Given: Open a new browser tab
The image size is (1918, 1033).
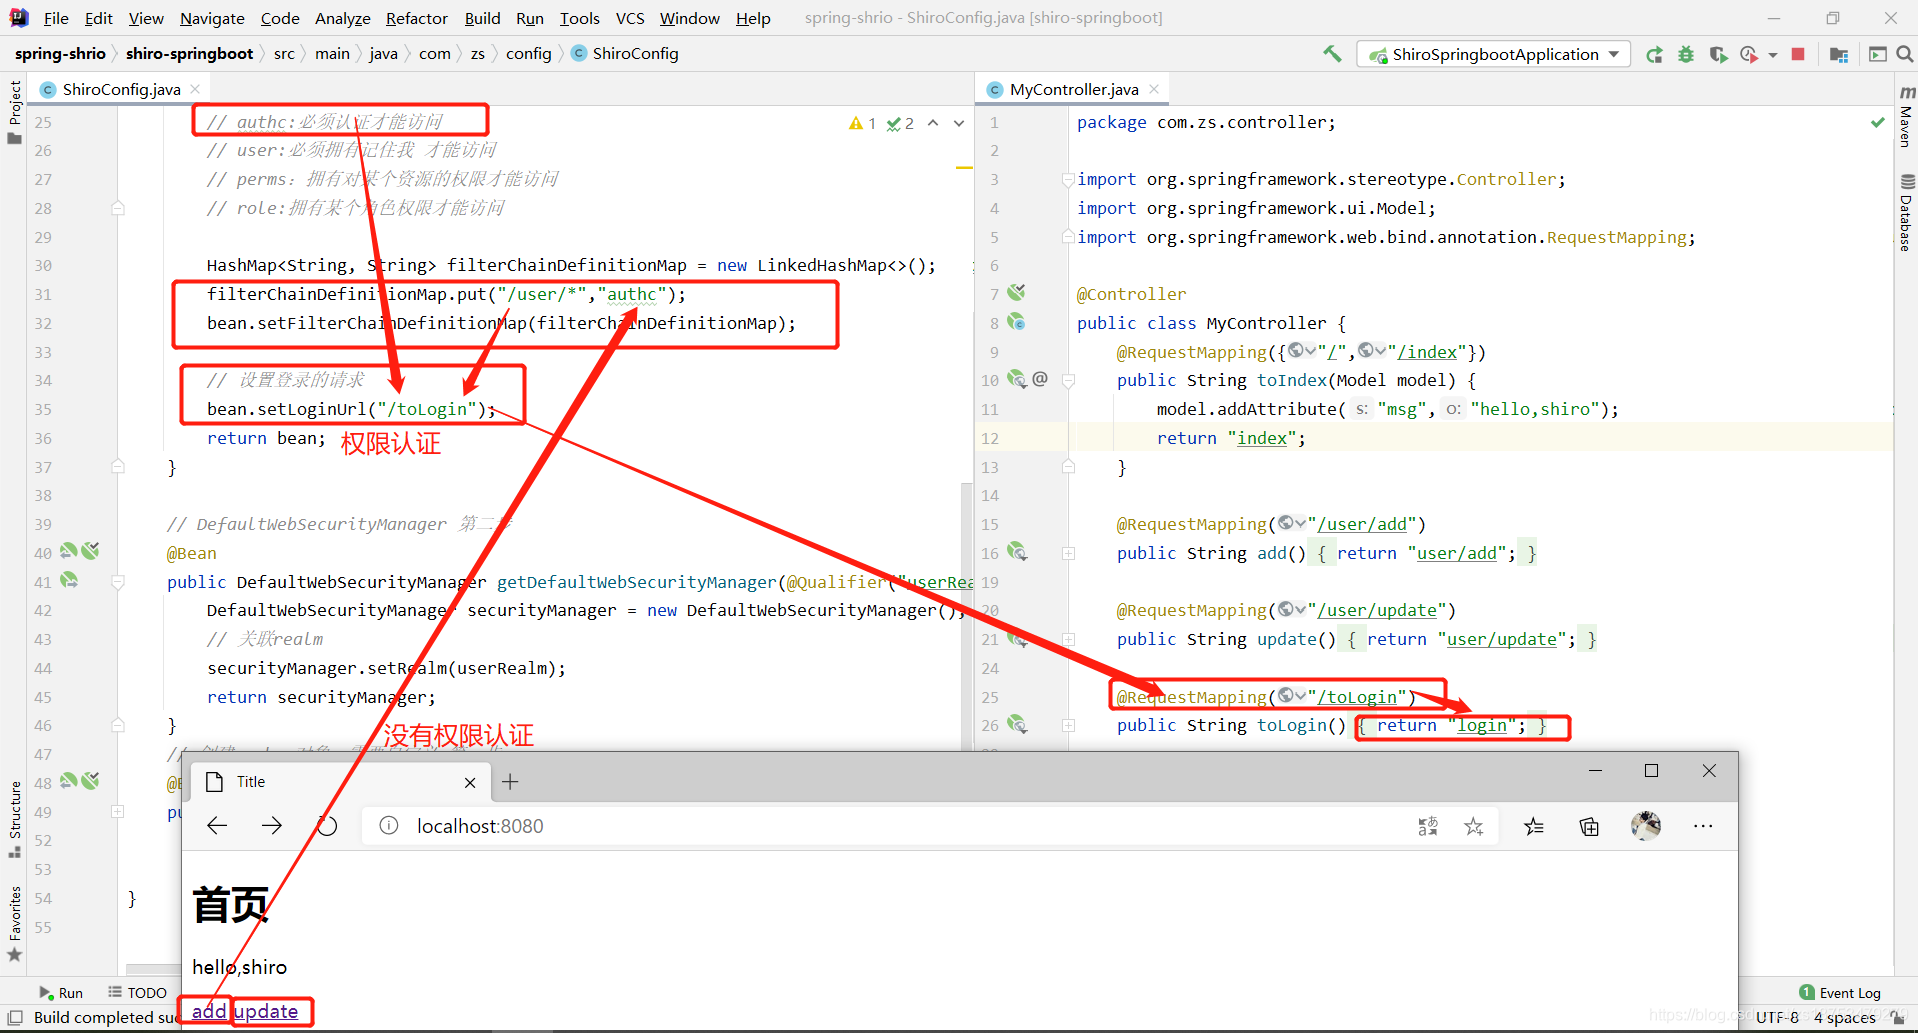Looking at the screenshot, I should point(510,782).
